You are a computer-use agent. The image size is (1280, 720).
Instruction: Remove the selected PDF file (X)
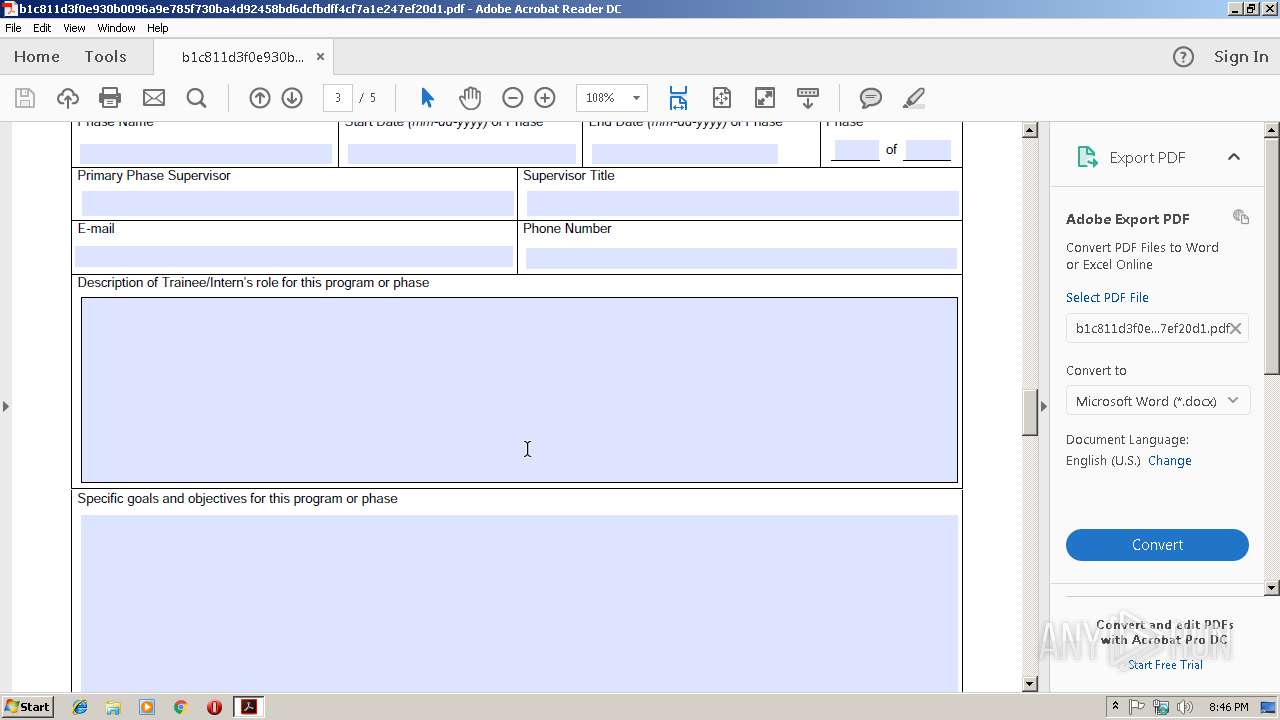1236,328
